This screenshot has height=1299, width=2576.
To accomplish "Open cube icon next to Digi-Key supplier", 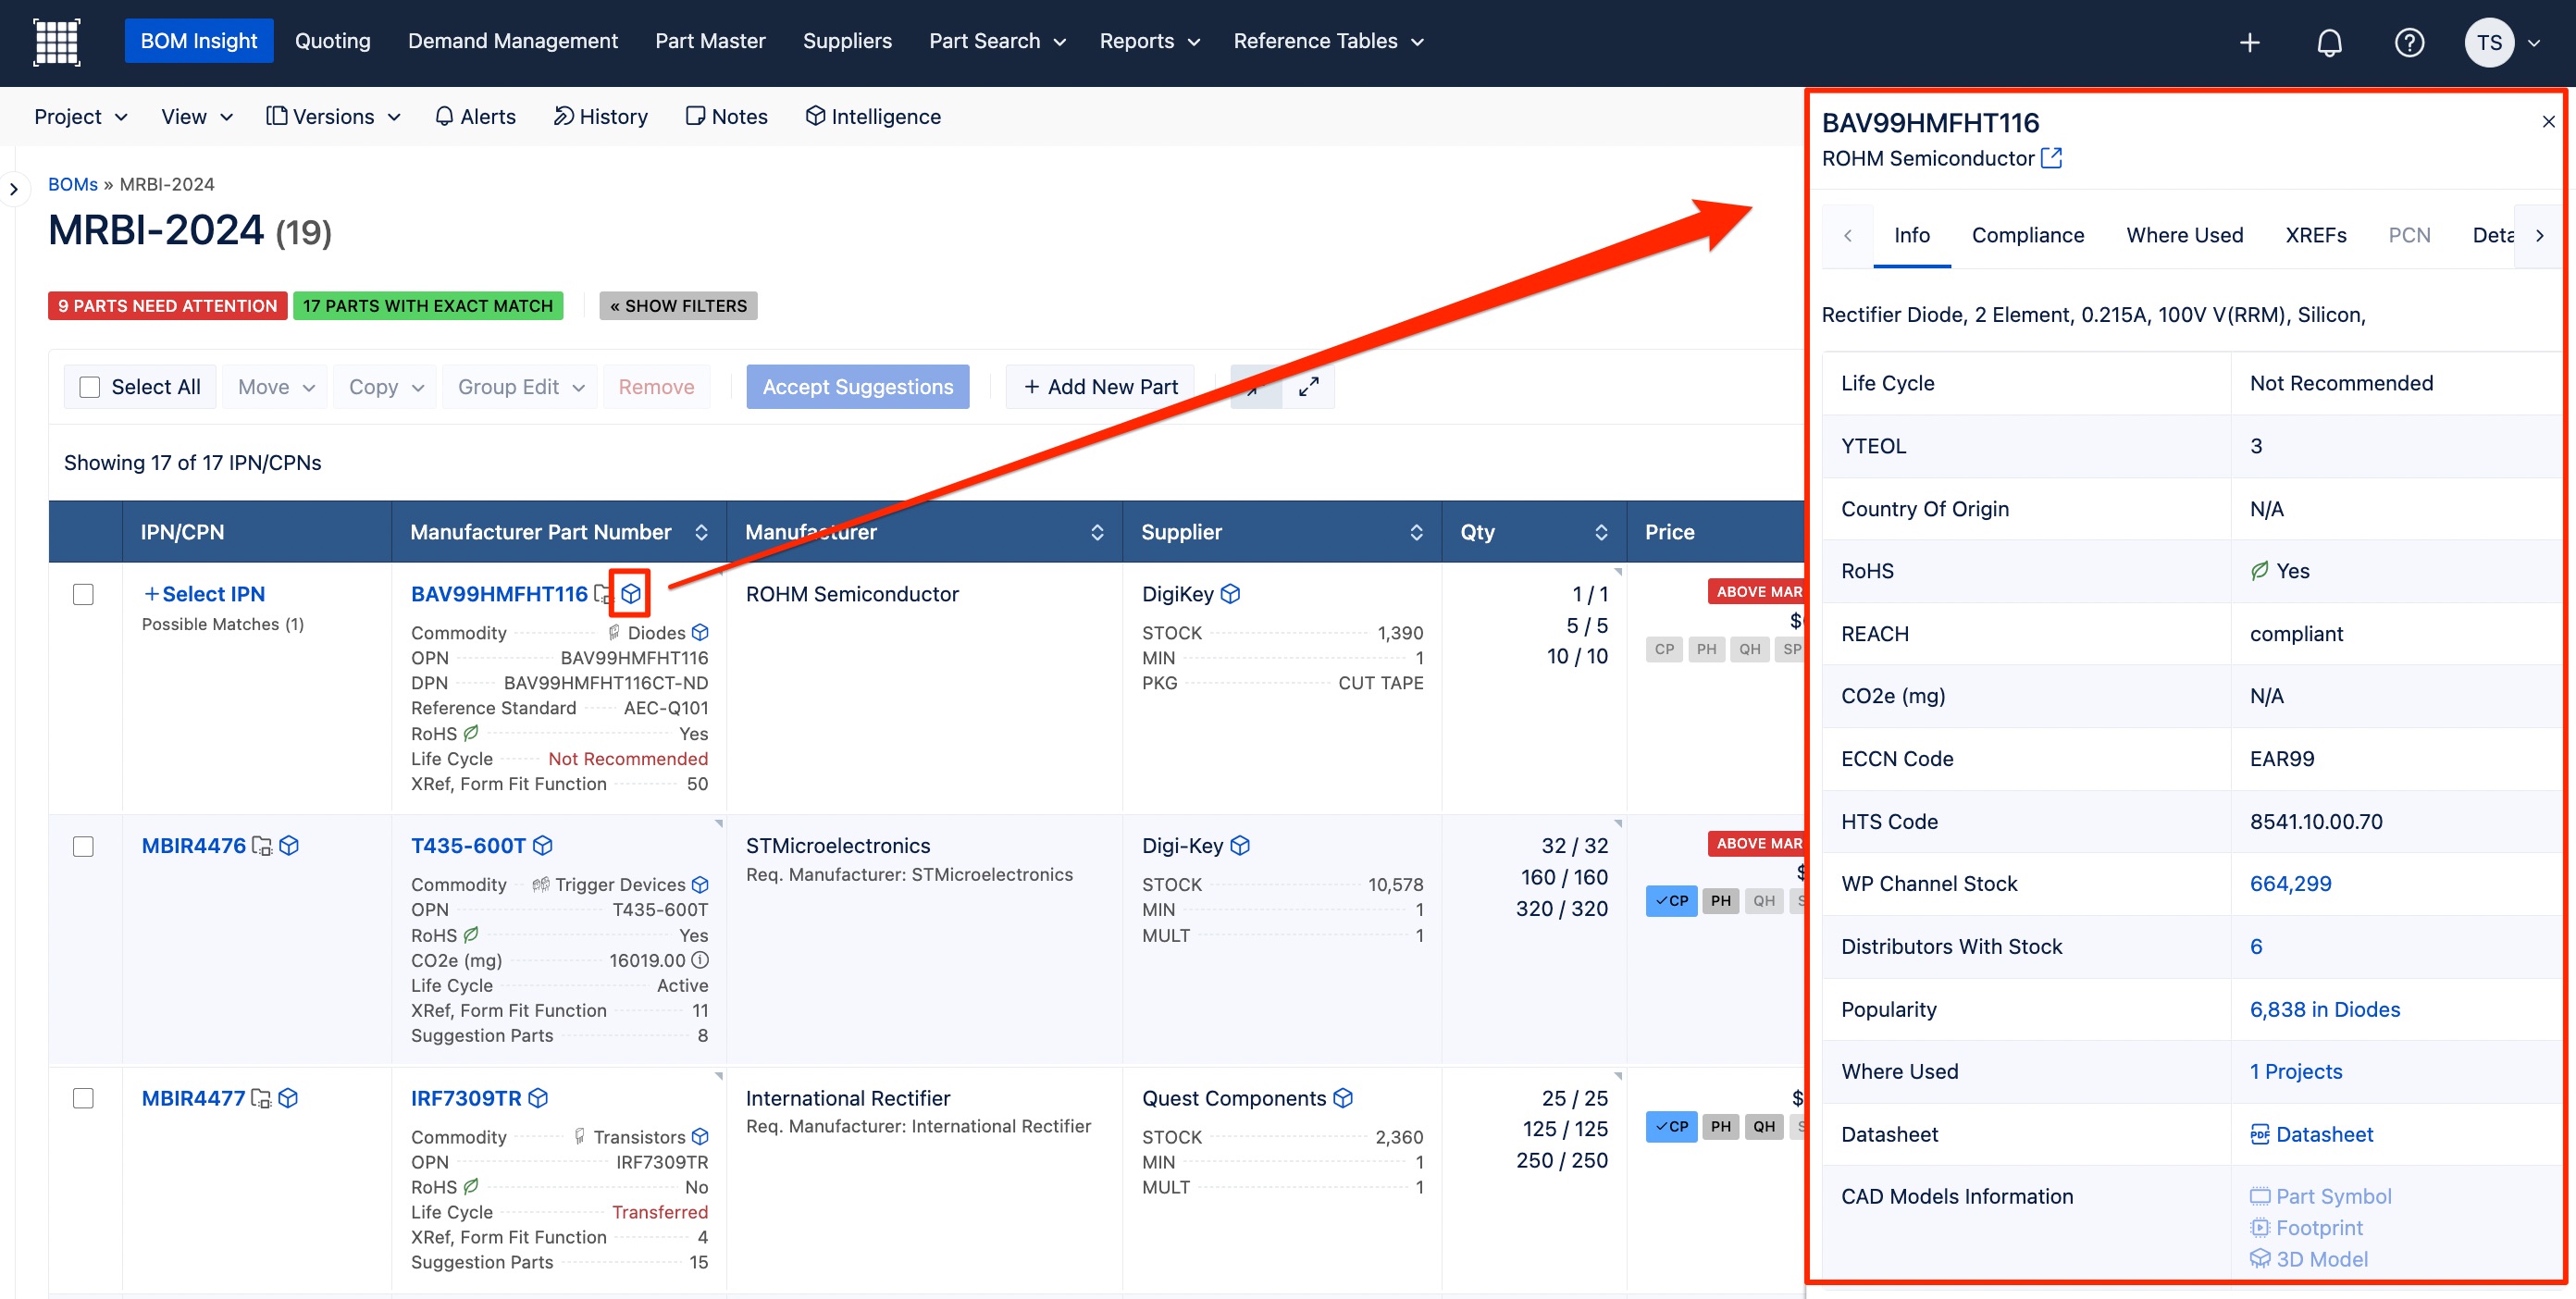I will tap(1240, 846).
